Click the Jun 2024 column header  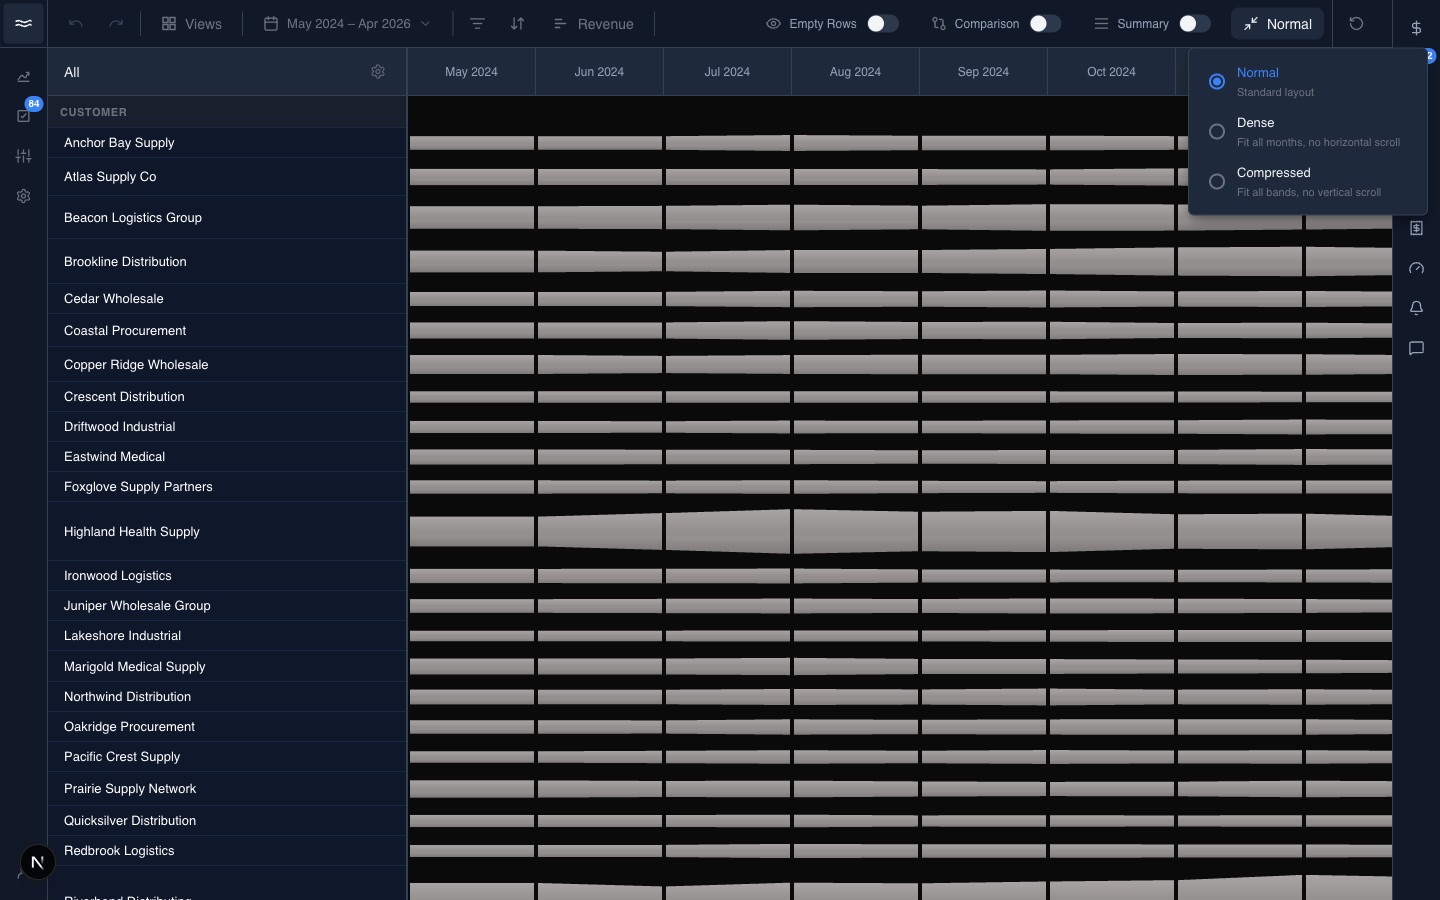click(x=599, y=72)
